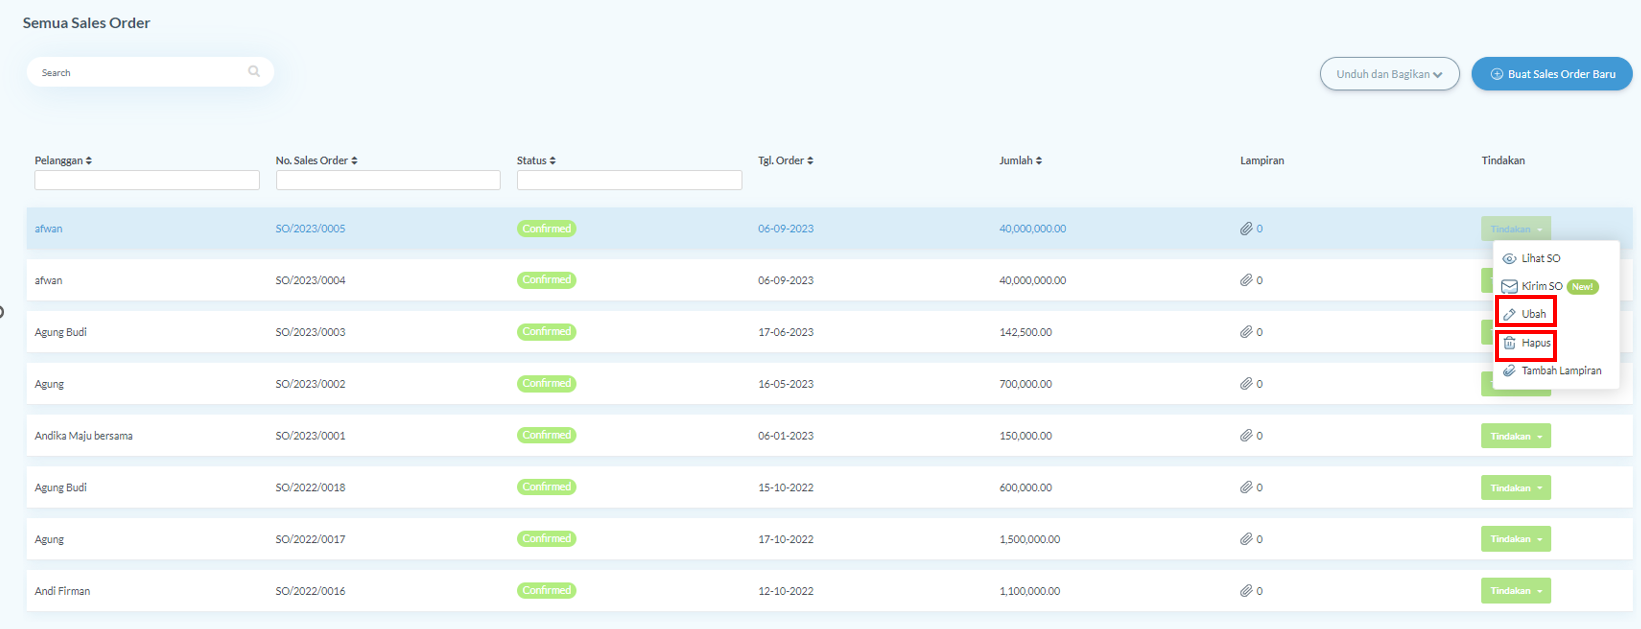Screen dimensions: 1641x629
Task: Click the 17-06-2023 order date
Action: click(x=785, y=332)
